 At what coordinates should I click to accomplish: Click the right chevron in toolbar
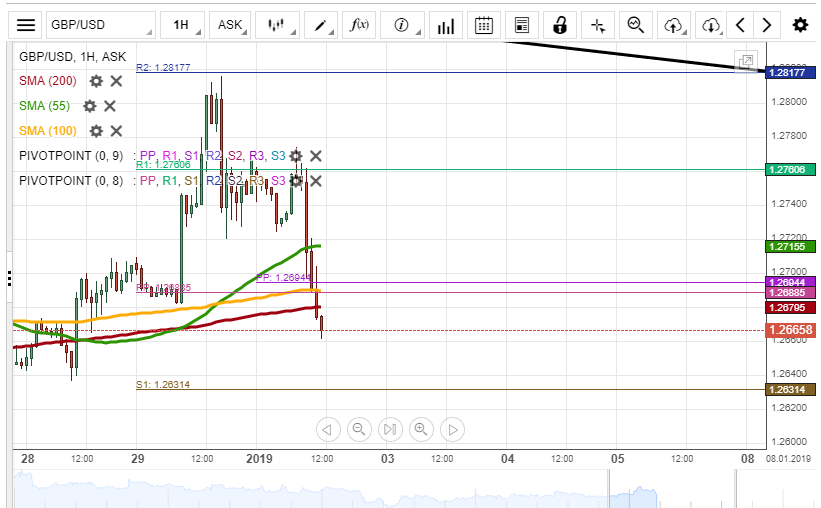(x=767, y=25)
